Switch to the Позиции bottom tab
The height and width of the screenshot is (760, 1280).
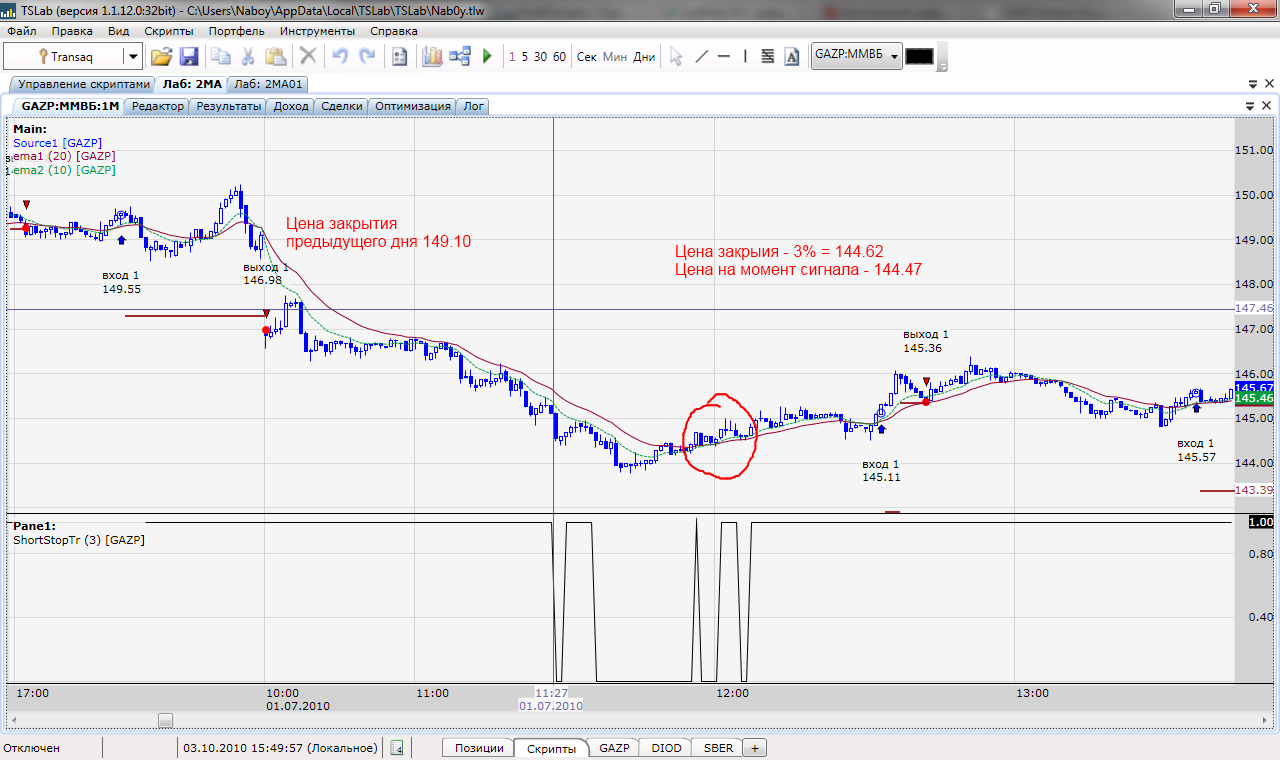coord(479,748)
